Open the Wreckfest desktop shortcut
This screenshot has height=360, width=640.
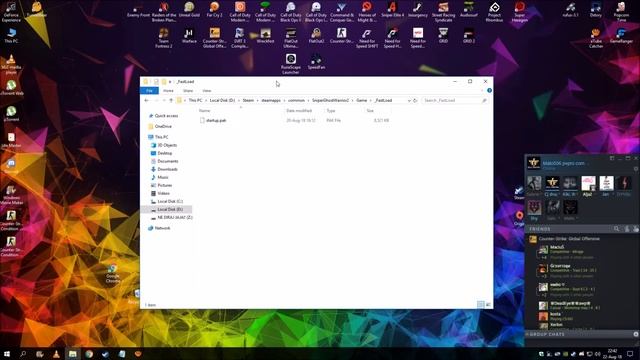coord(265,36)
